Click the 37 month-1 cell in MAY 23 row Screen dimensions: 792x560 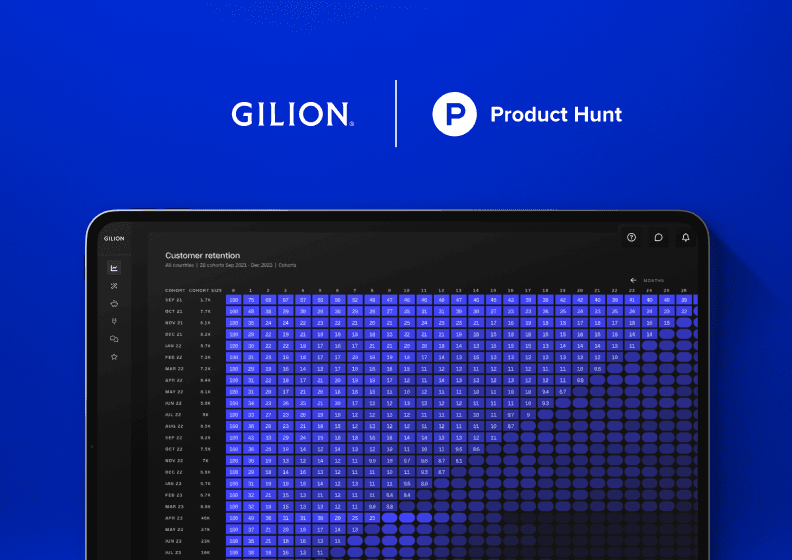[251, 530]
